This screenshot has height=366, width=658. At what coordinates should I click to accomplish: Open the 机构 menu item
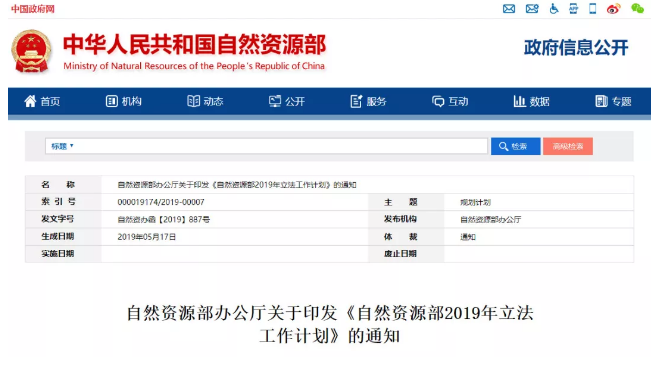[x=123, y=101]
